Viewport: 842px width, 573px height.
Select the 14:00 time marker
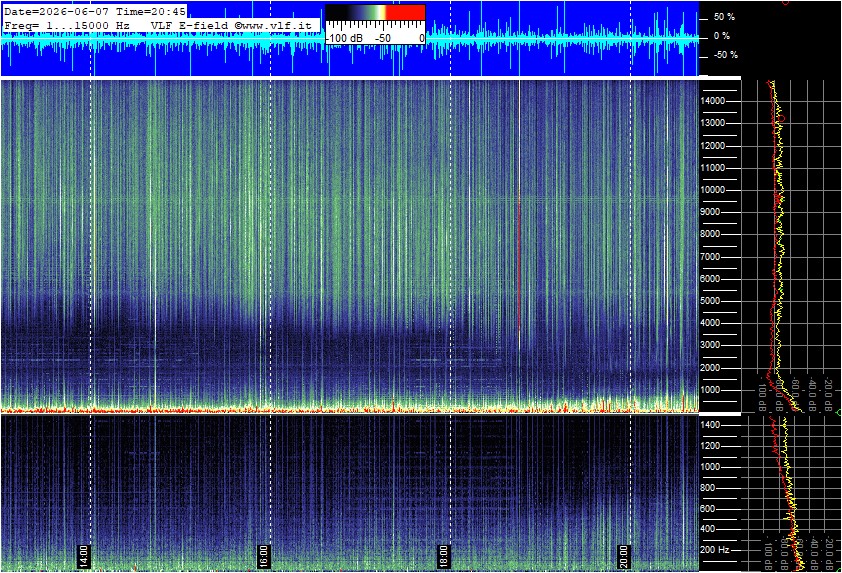pos(84,556)
